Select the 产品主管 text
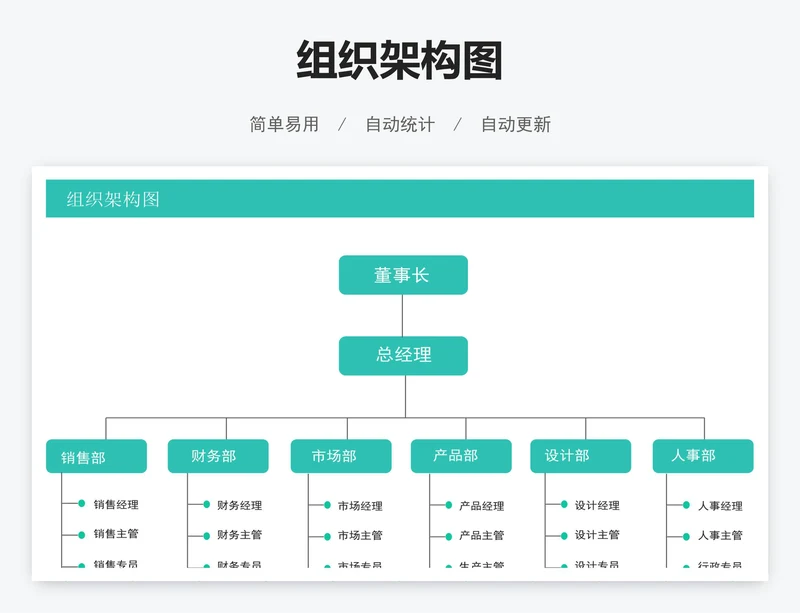 [482, 535]
